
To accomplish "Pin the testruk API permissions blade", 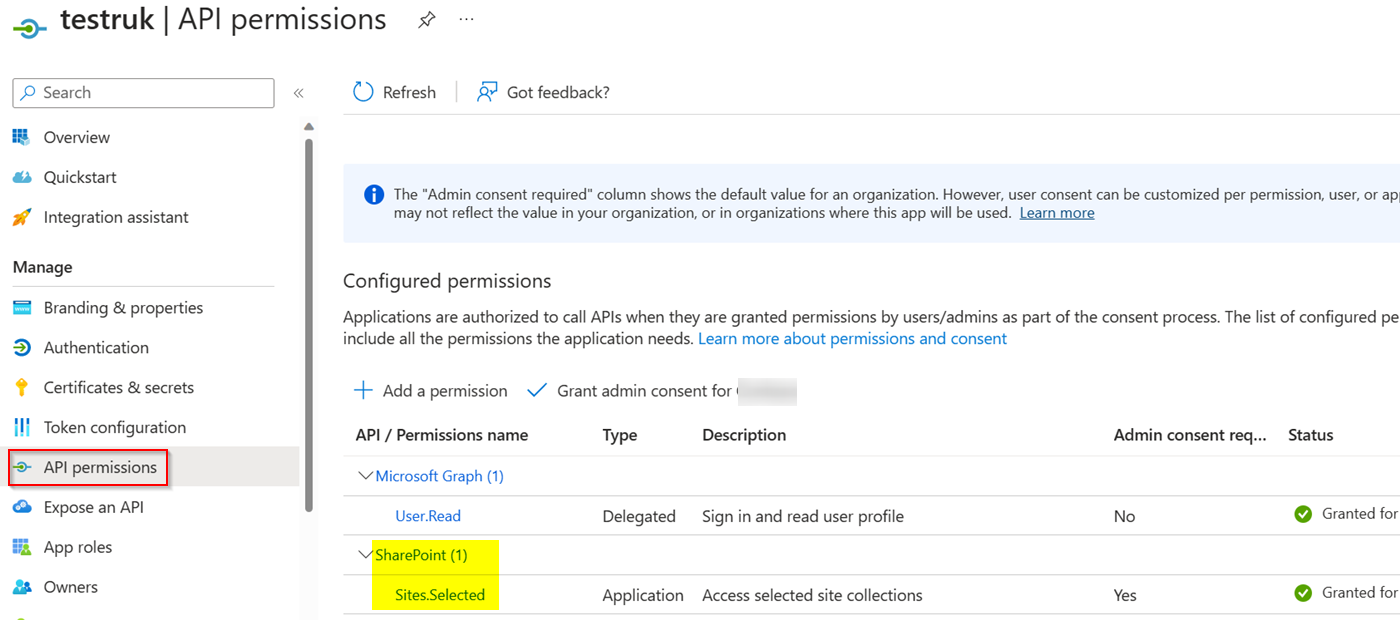I will tap(427, 20).
